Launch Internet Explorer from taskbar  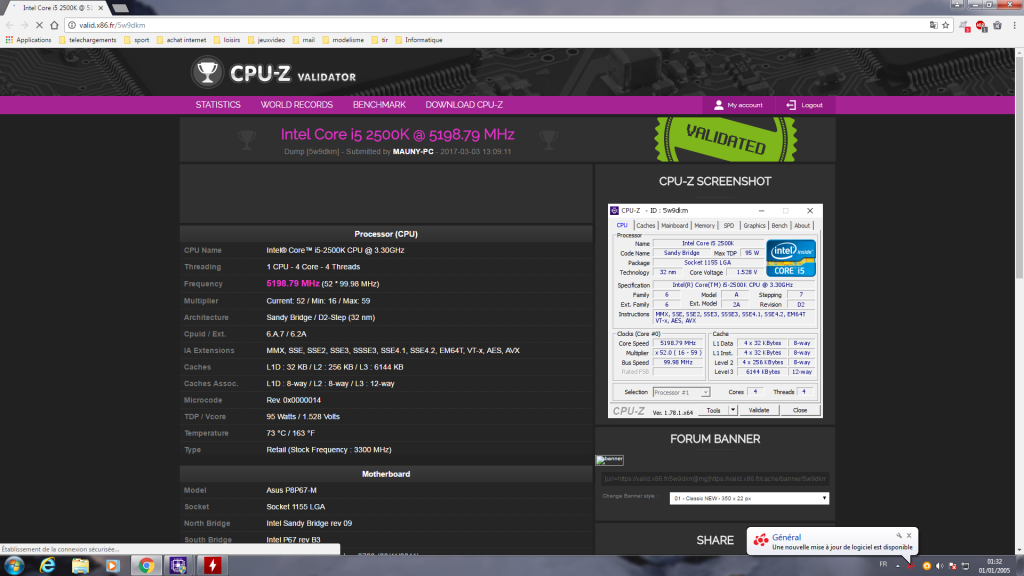tap(47, 566)
